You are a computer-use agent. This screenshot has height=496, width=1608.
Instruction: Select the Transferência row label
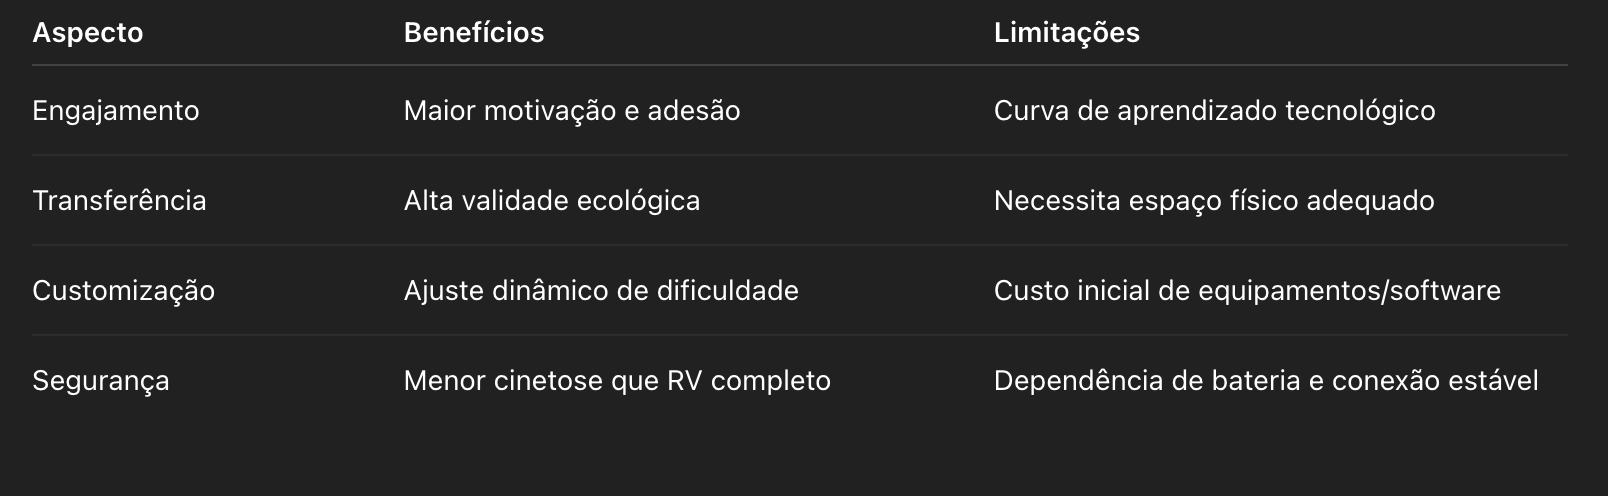coord(119,201)
